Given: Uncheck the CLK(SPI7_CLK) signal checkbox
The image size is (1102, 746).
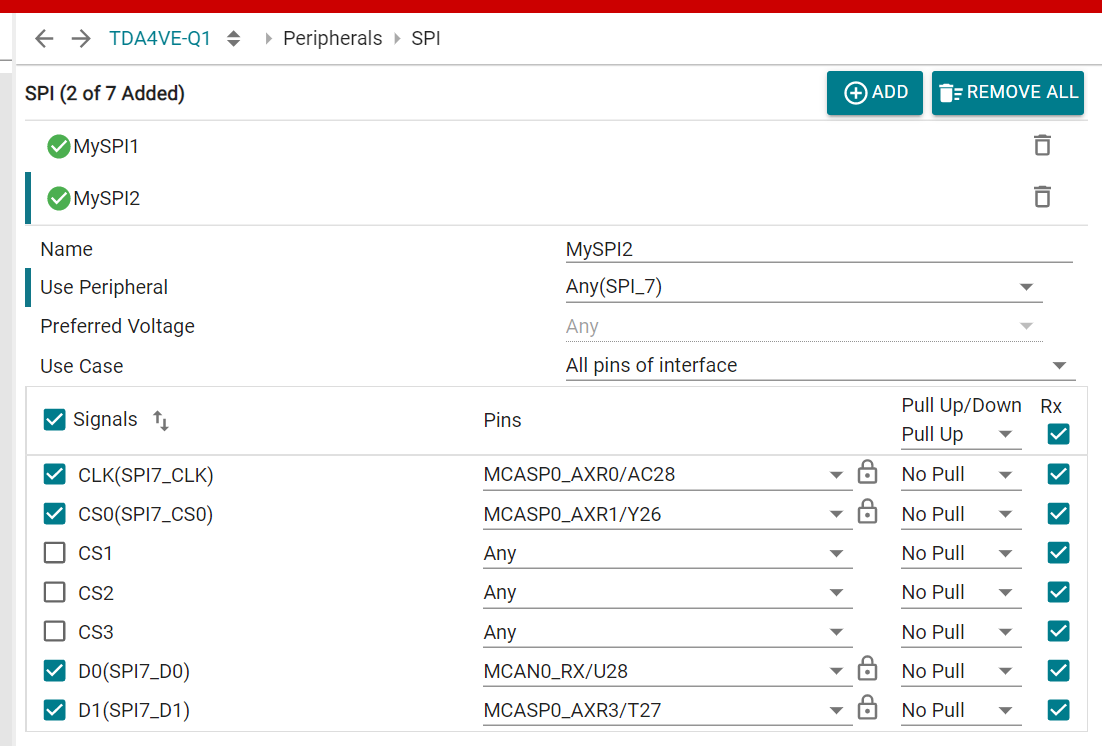Looking at the screenshot, I should click(54, 475).
